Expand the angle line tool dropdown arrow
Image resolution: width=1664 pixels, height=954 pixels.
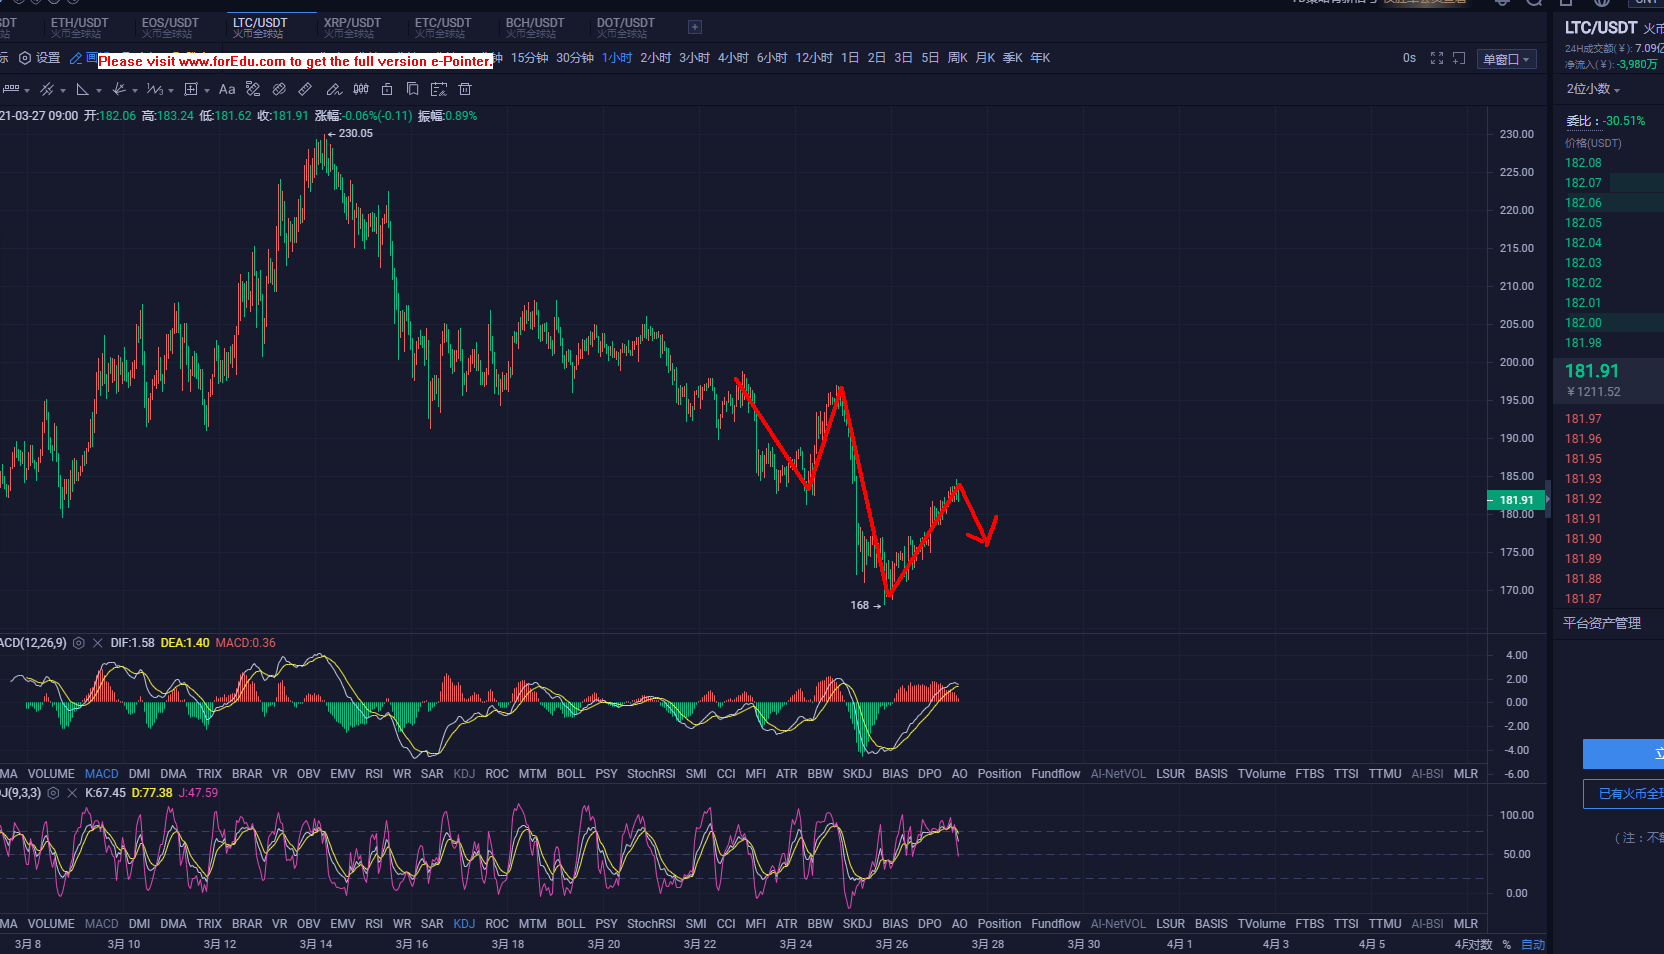(99, 90)
